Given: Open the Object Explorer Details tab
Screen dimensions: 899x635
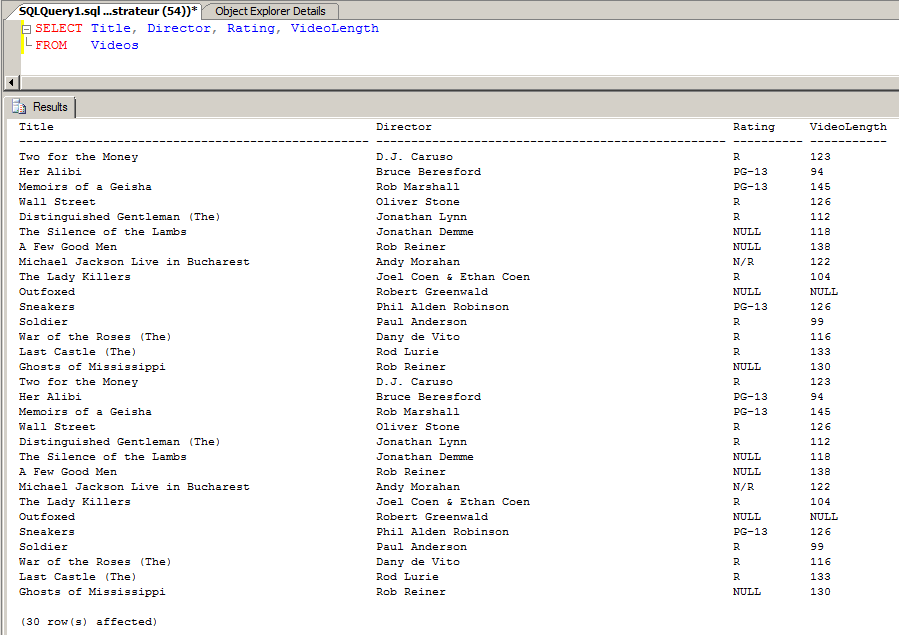Looking at the screenshot, I should tap(270, 11).
